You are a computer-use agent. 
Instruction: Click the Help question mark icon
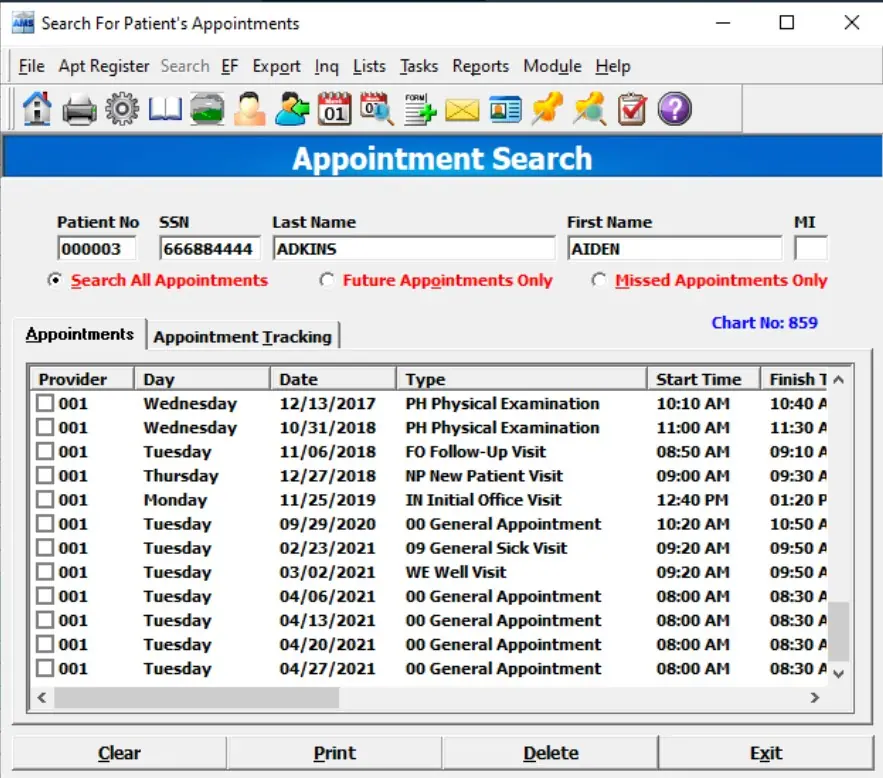[674, 109]
